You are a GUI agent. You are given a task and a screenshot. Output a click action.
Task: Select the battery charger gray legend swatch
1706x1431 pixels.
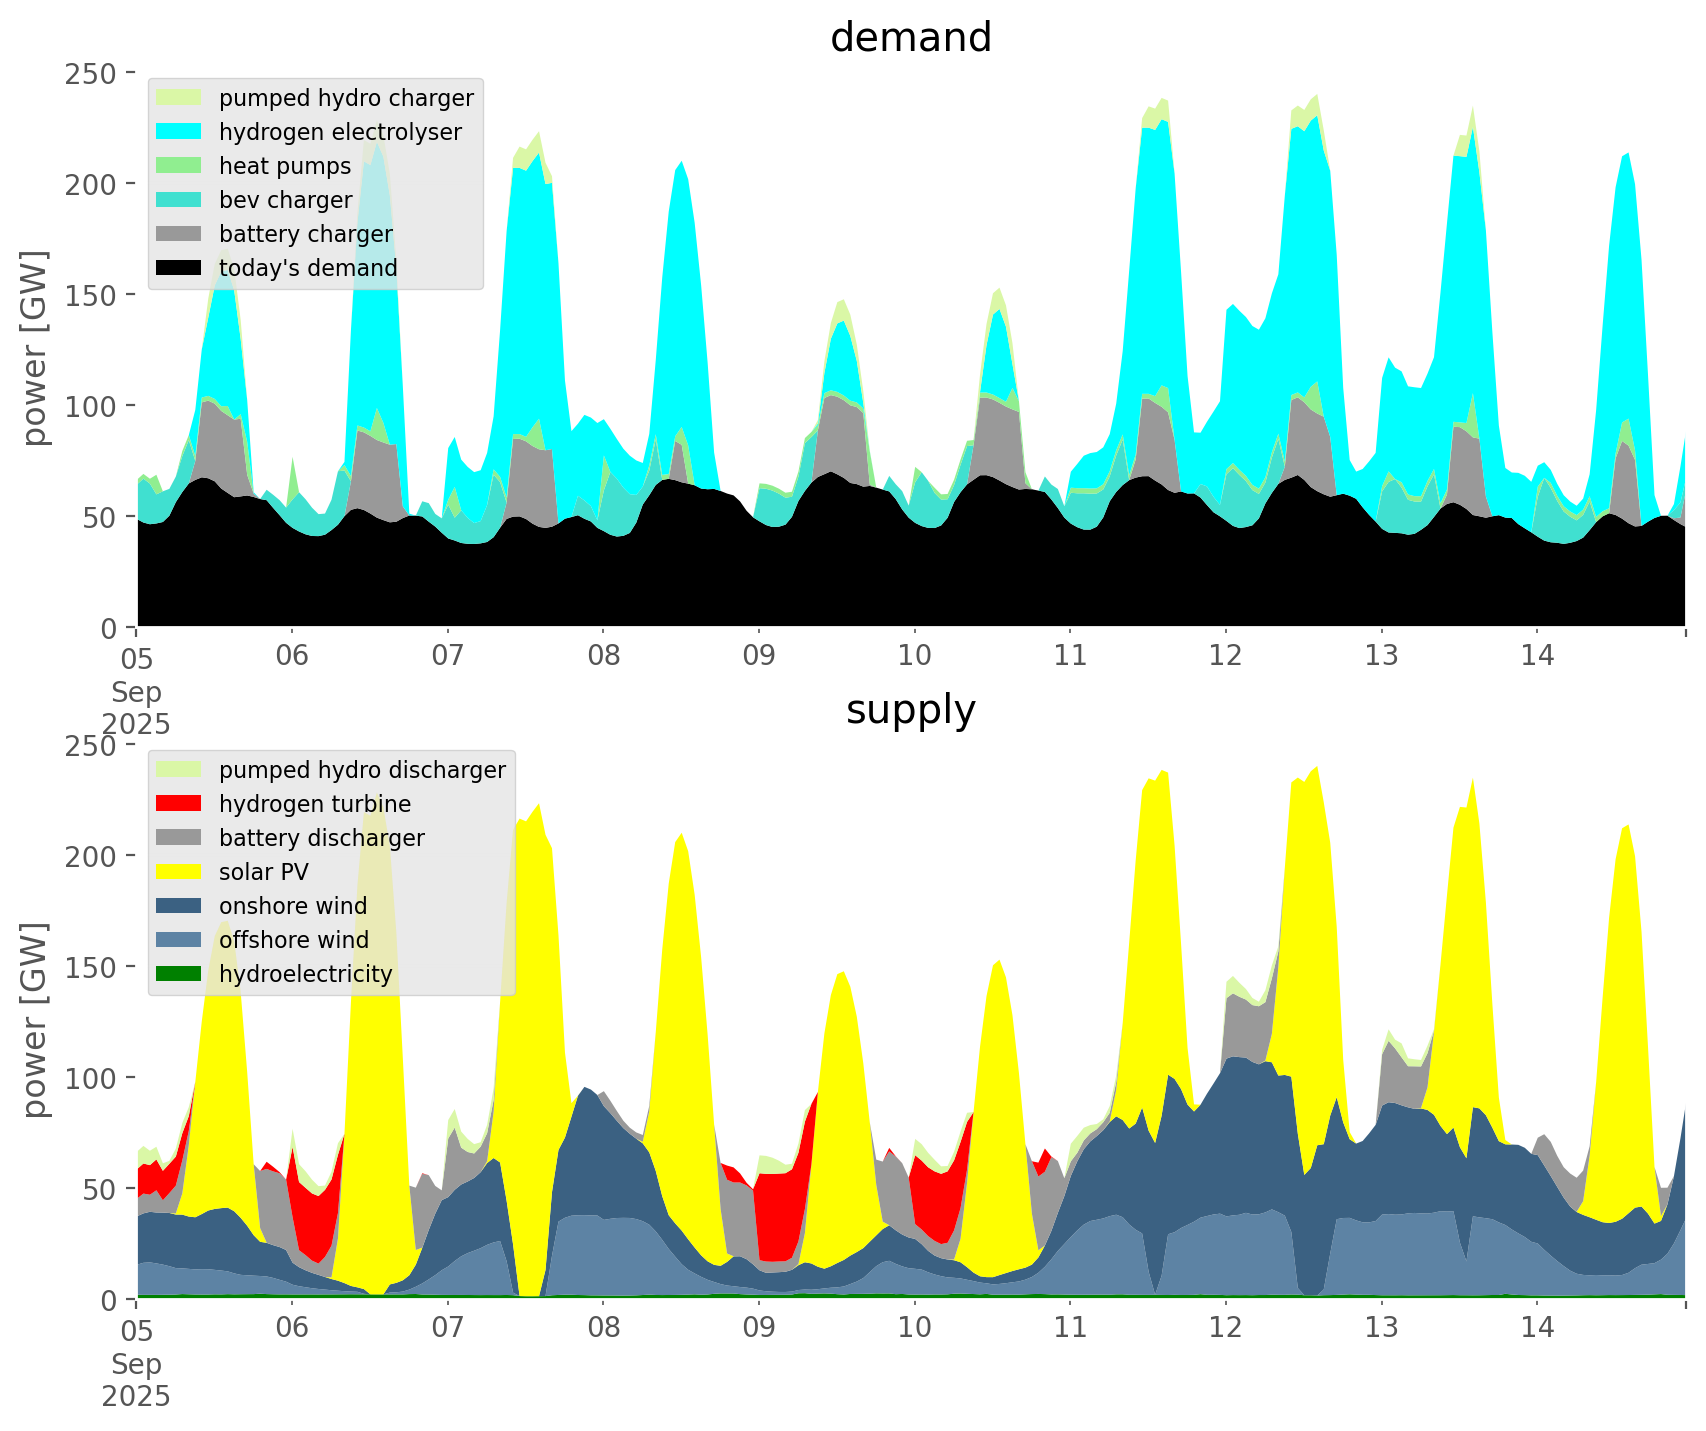pos(179,234)
